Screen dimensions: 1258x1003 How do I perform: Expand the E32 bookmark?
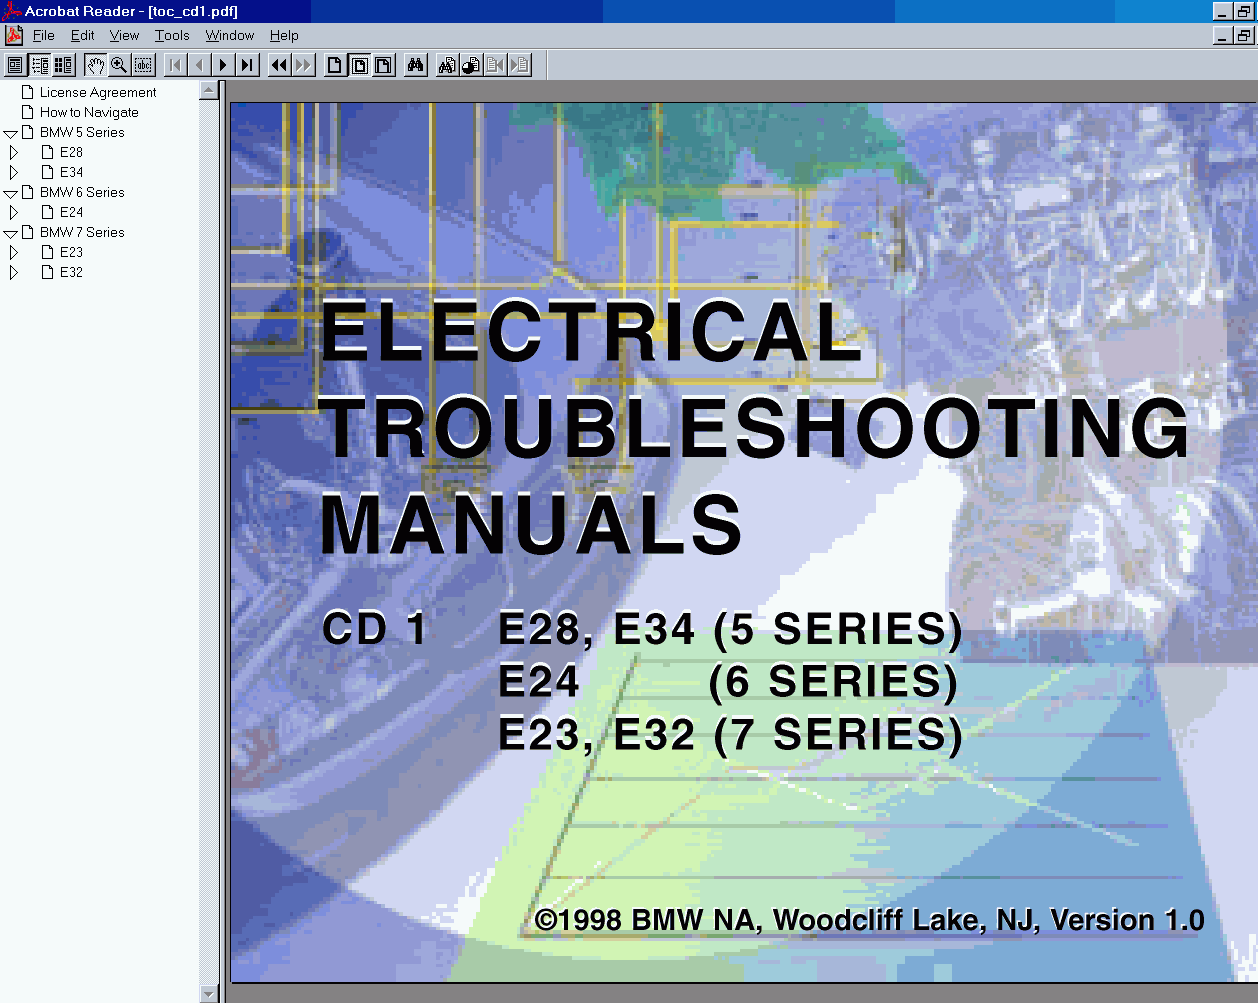click(13, 272)
